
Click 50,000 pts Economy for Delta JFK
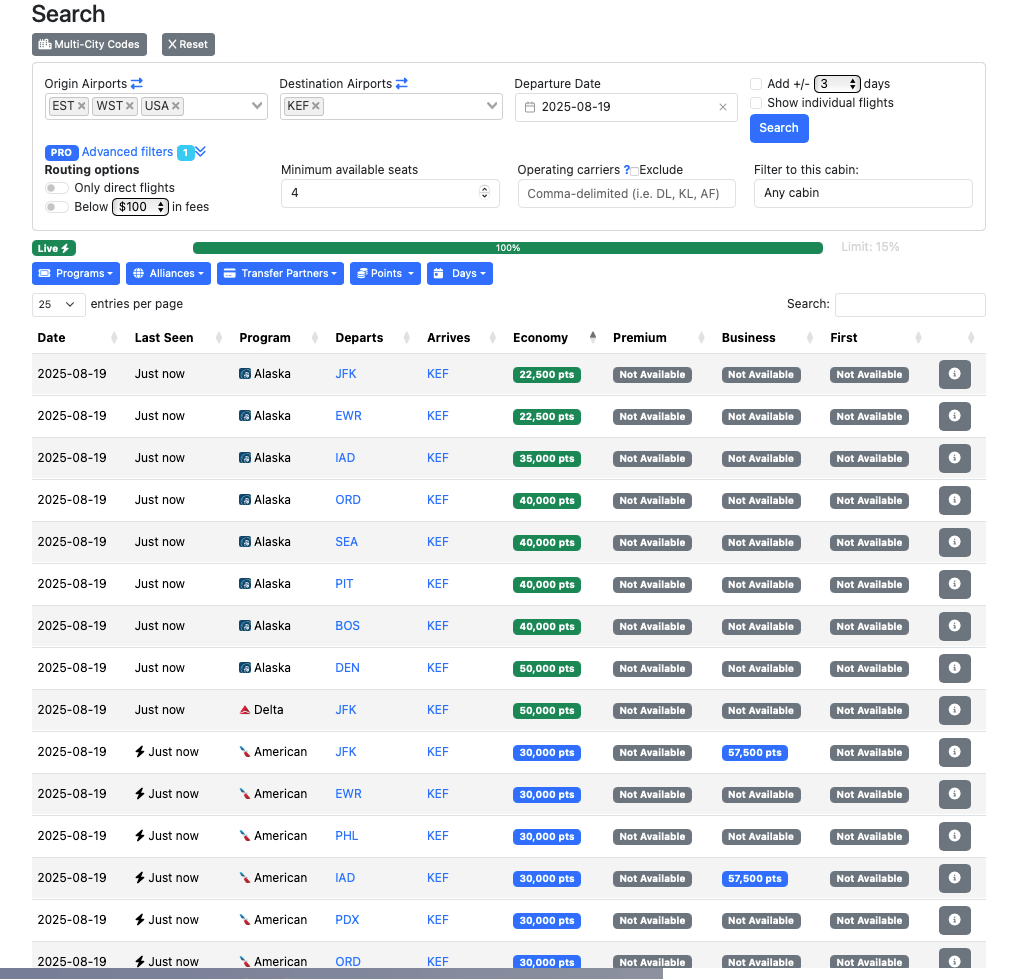pos(546,711)
